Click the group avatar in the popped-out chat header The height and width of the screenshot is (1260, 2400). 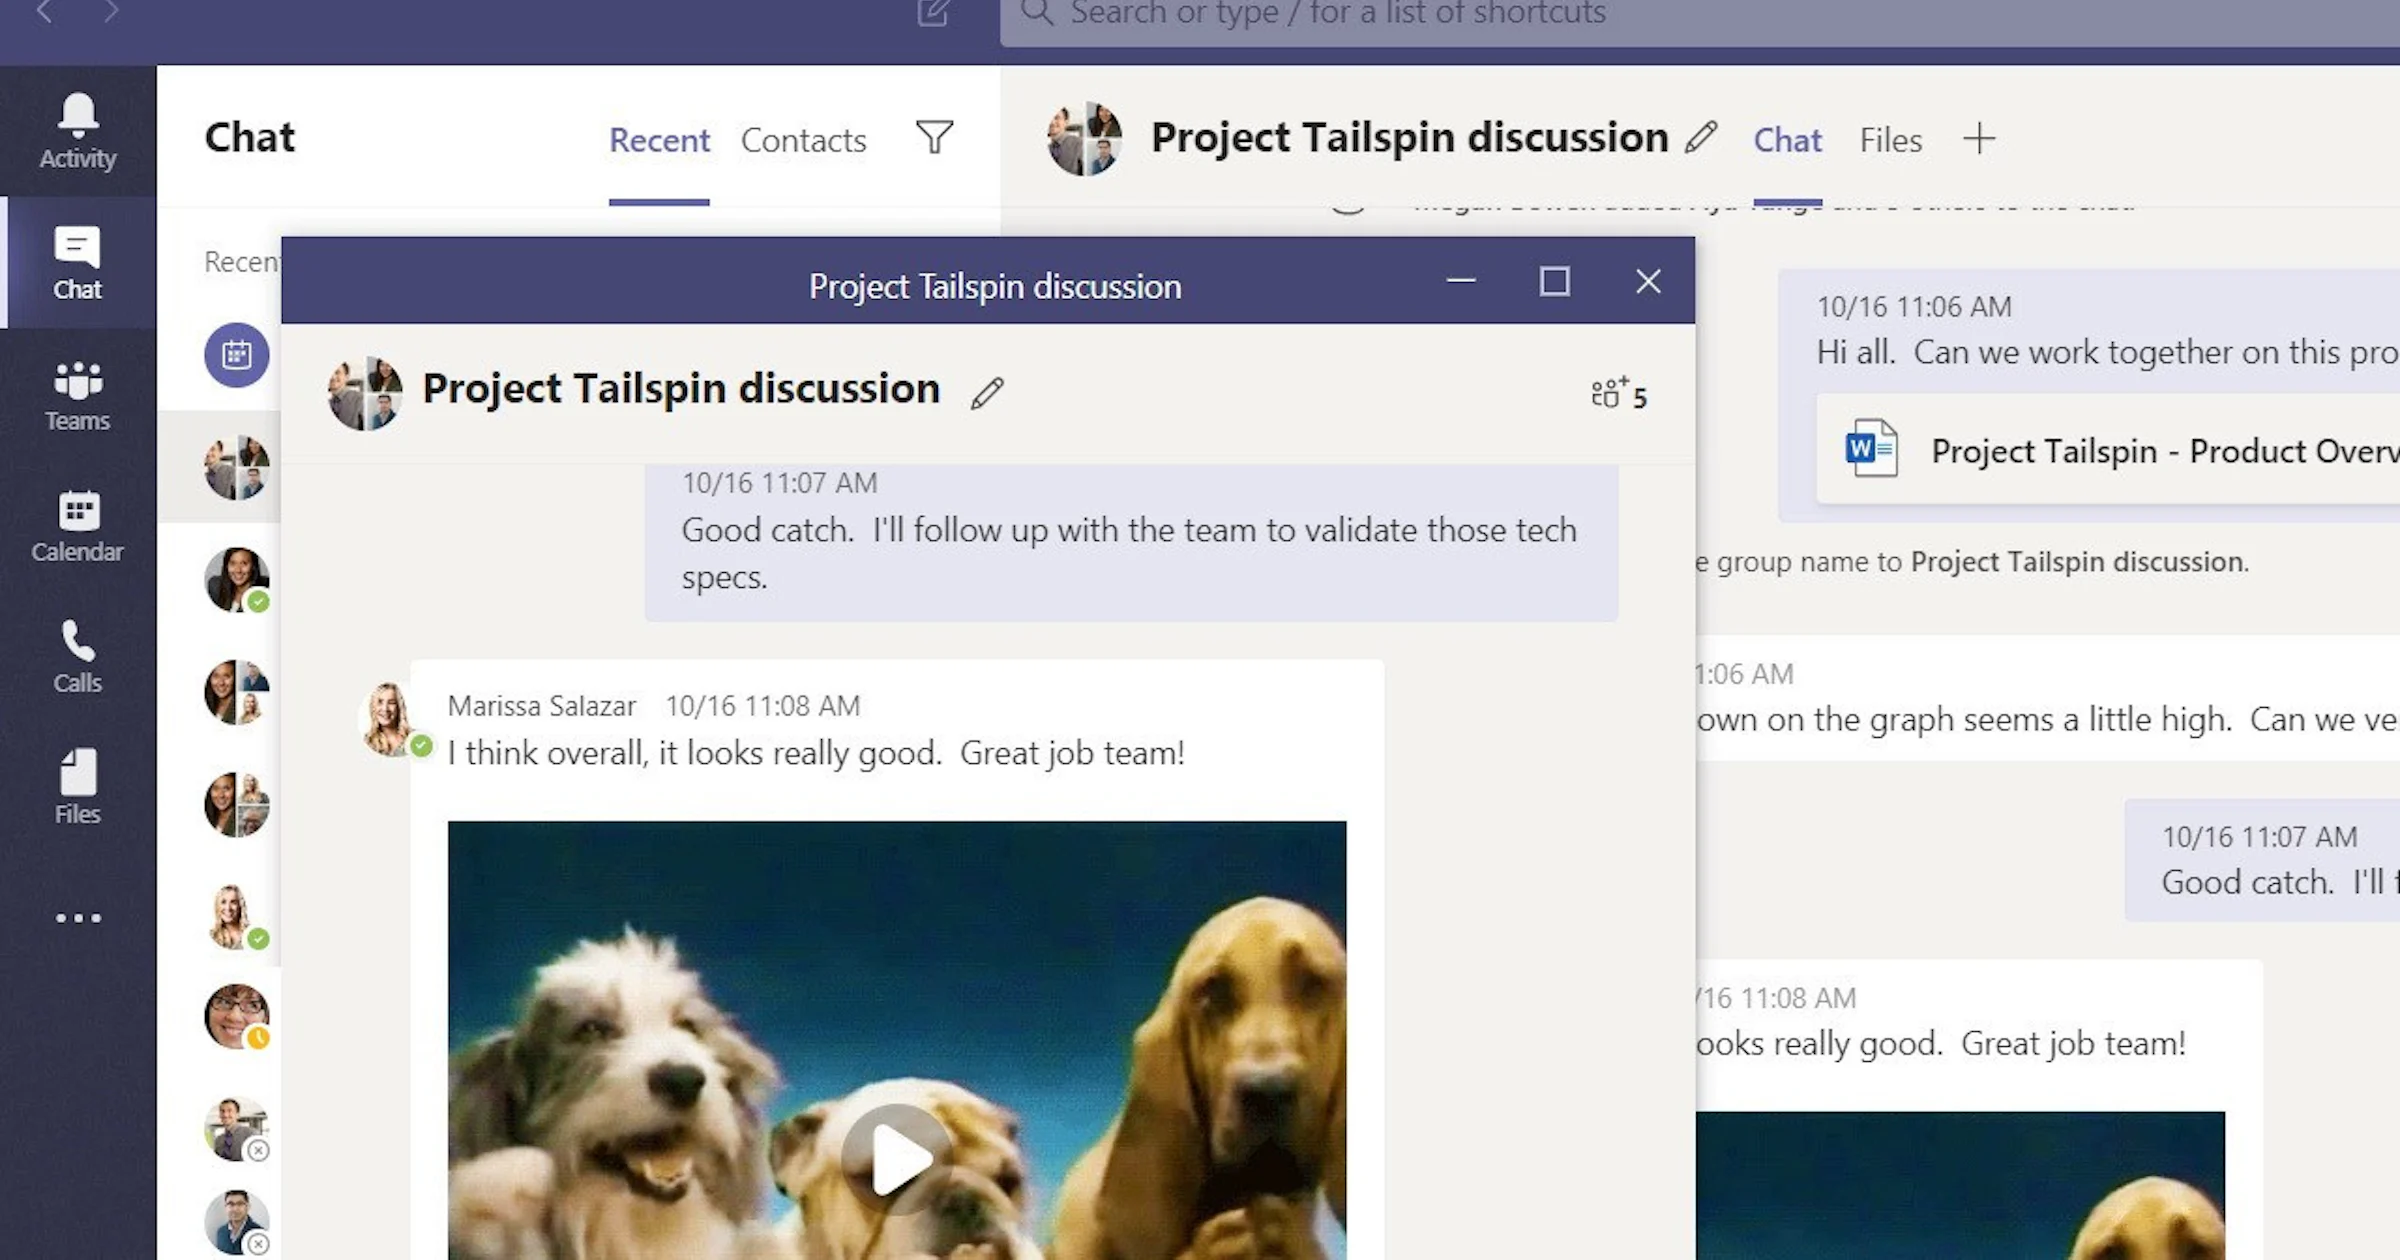point(365,393)
